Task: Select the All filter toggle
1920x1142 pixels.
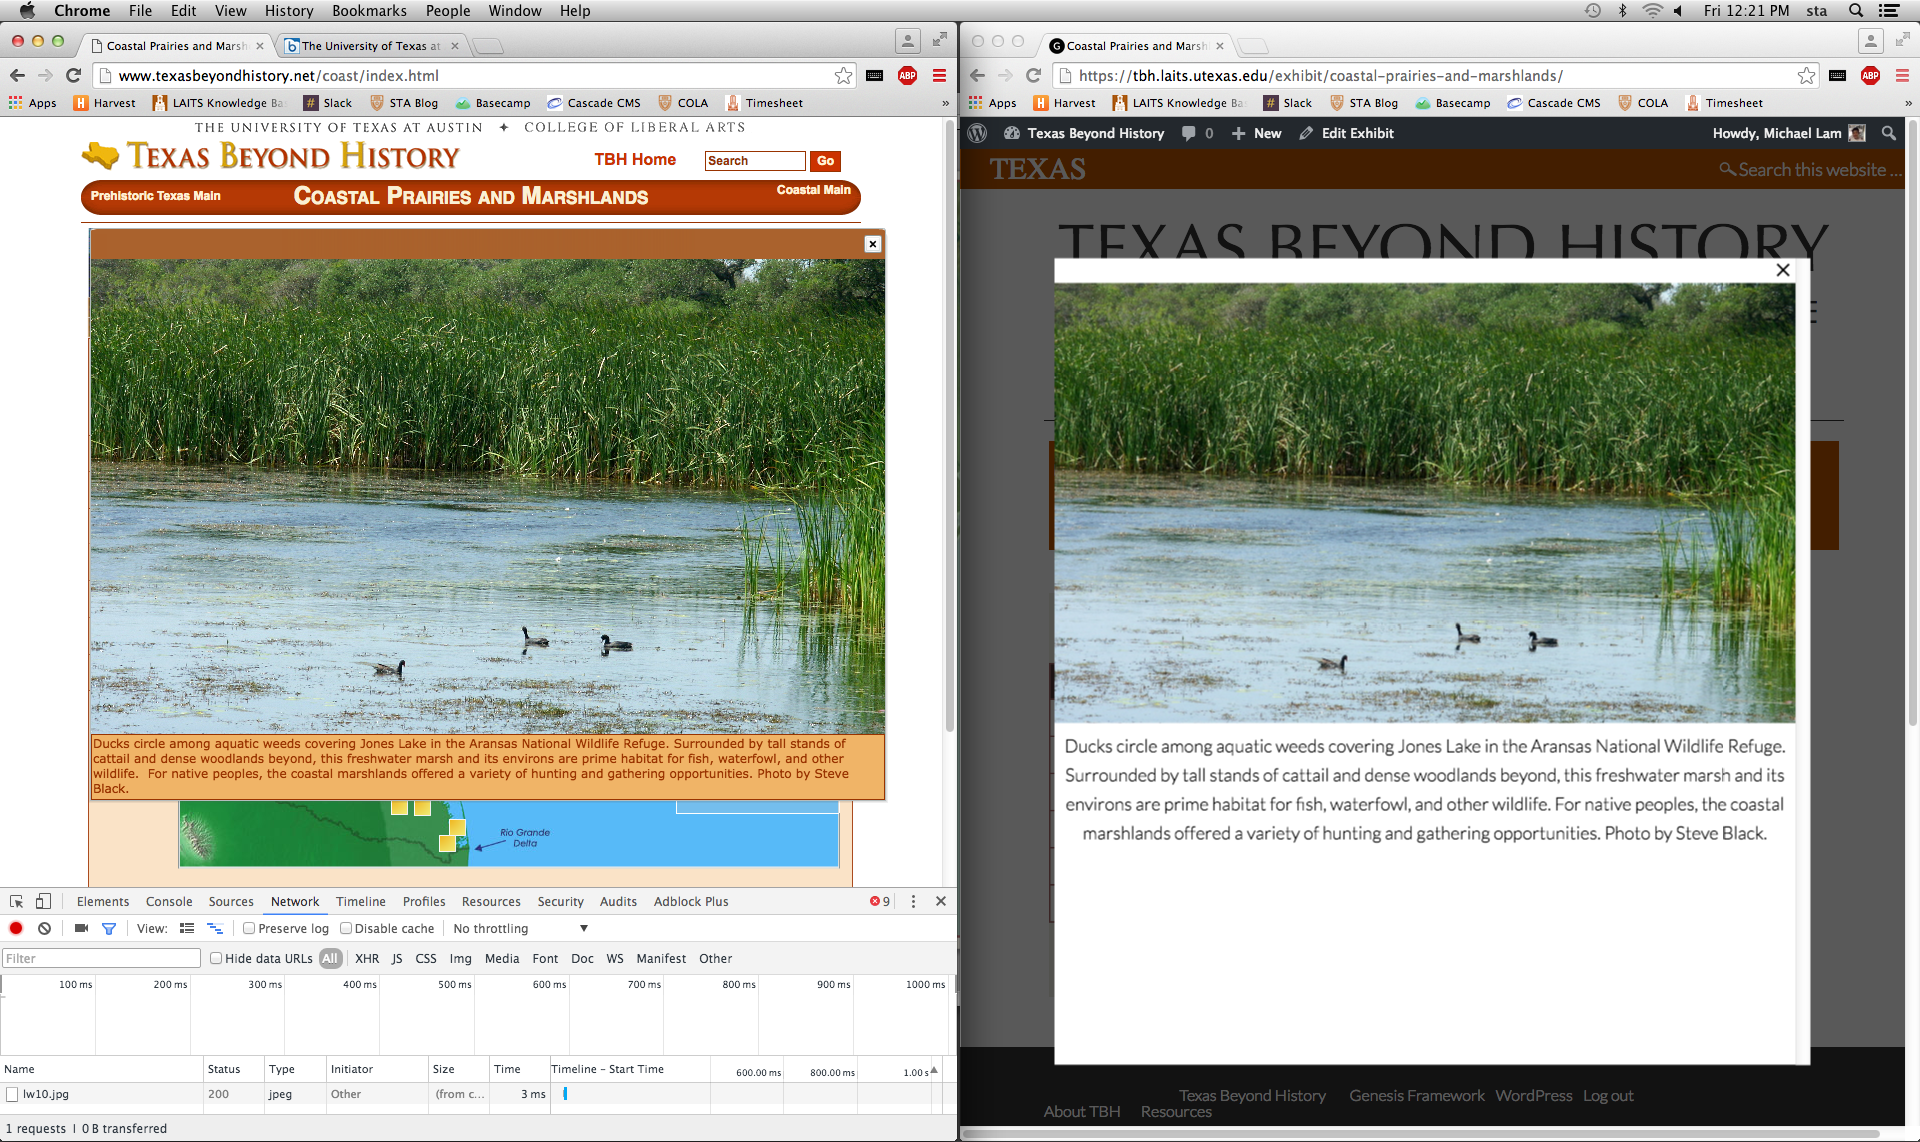Action: (330, 958)
